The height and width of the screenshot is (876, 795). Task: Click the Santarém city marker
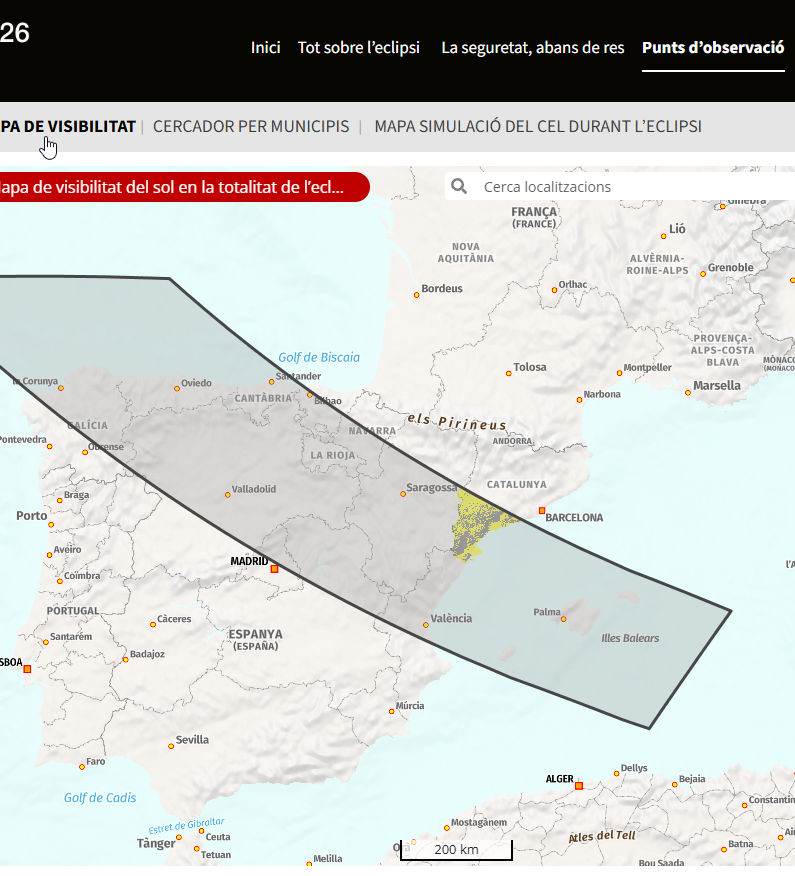(46, 642)
